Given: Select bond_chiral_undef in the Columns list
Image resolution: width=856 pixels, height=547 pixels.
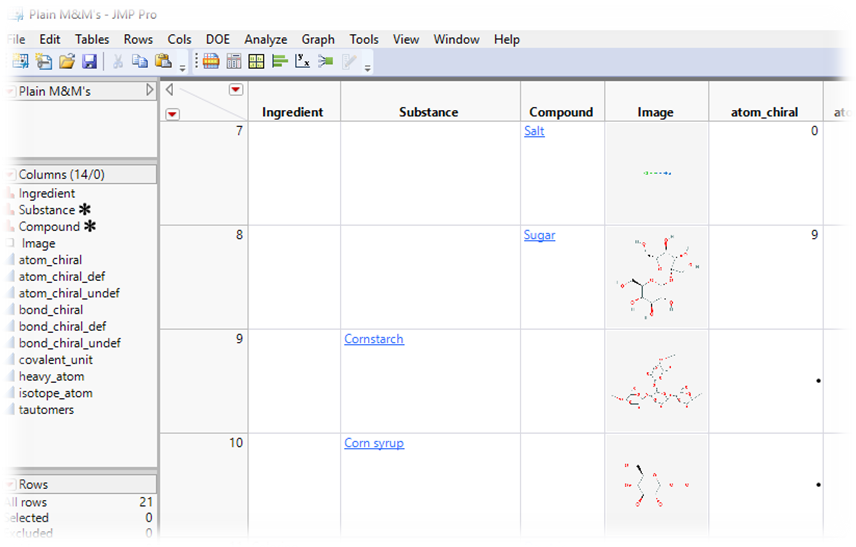Looking at the screenshot, I should coord(69,343).
